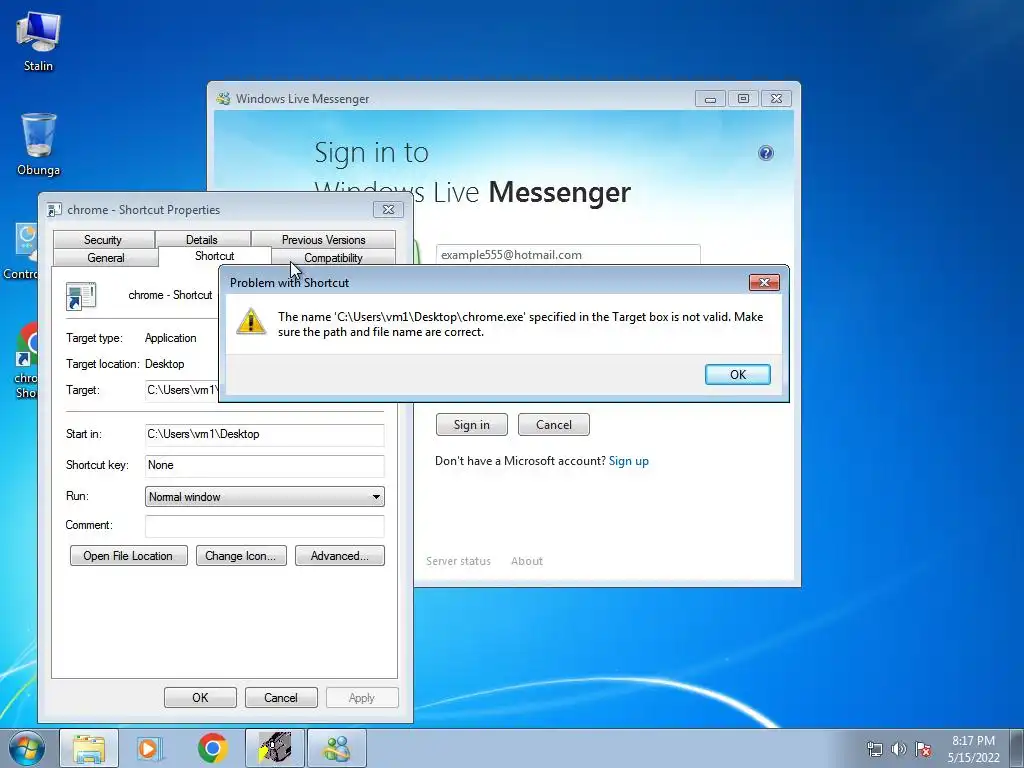This screenshot has width=1024, height=768.
Task: Switch to the Compatibility tab
Action: pyautogui.click(x=333, y=257)
